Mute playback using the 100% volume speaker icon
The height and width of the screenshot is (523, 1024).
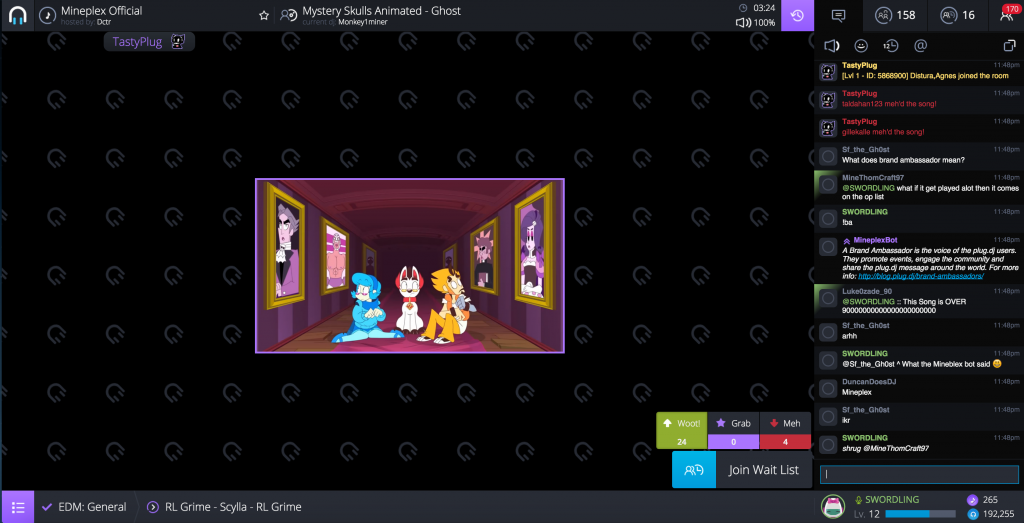[x=743, y=23]
